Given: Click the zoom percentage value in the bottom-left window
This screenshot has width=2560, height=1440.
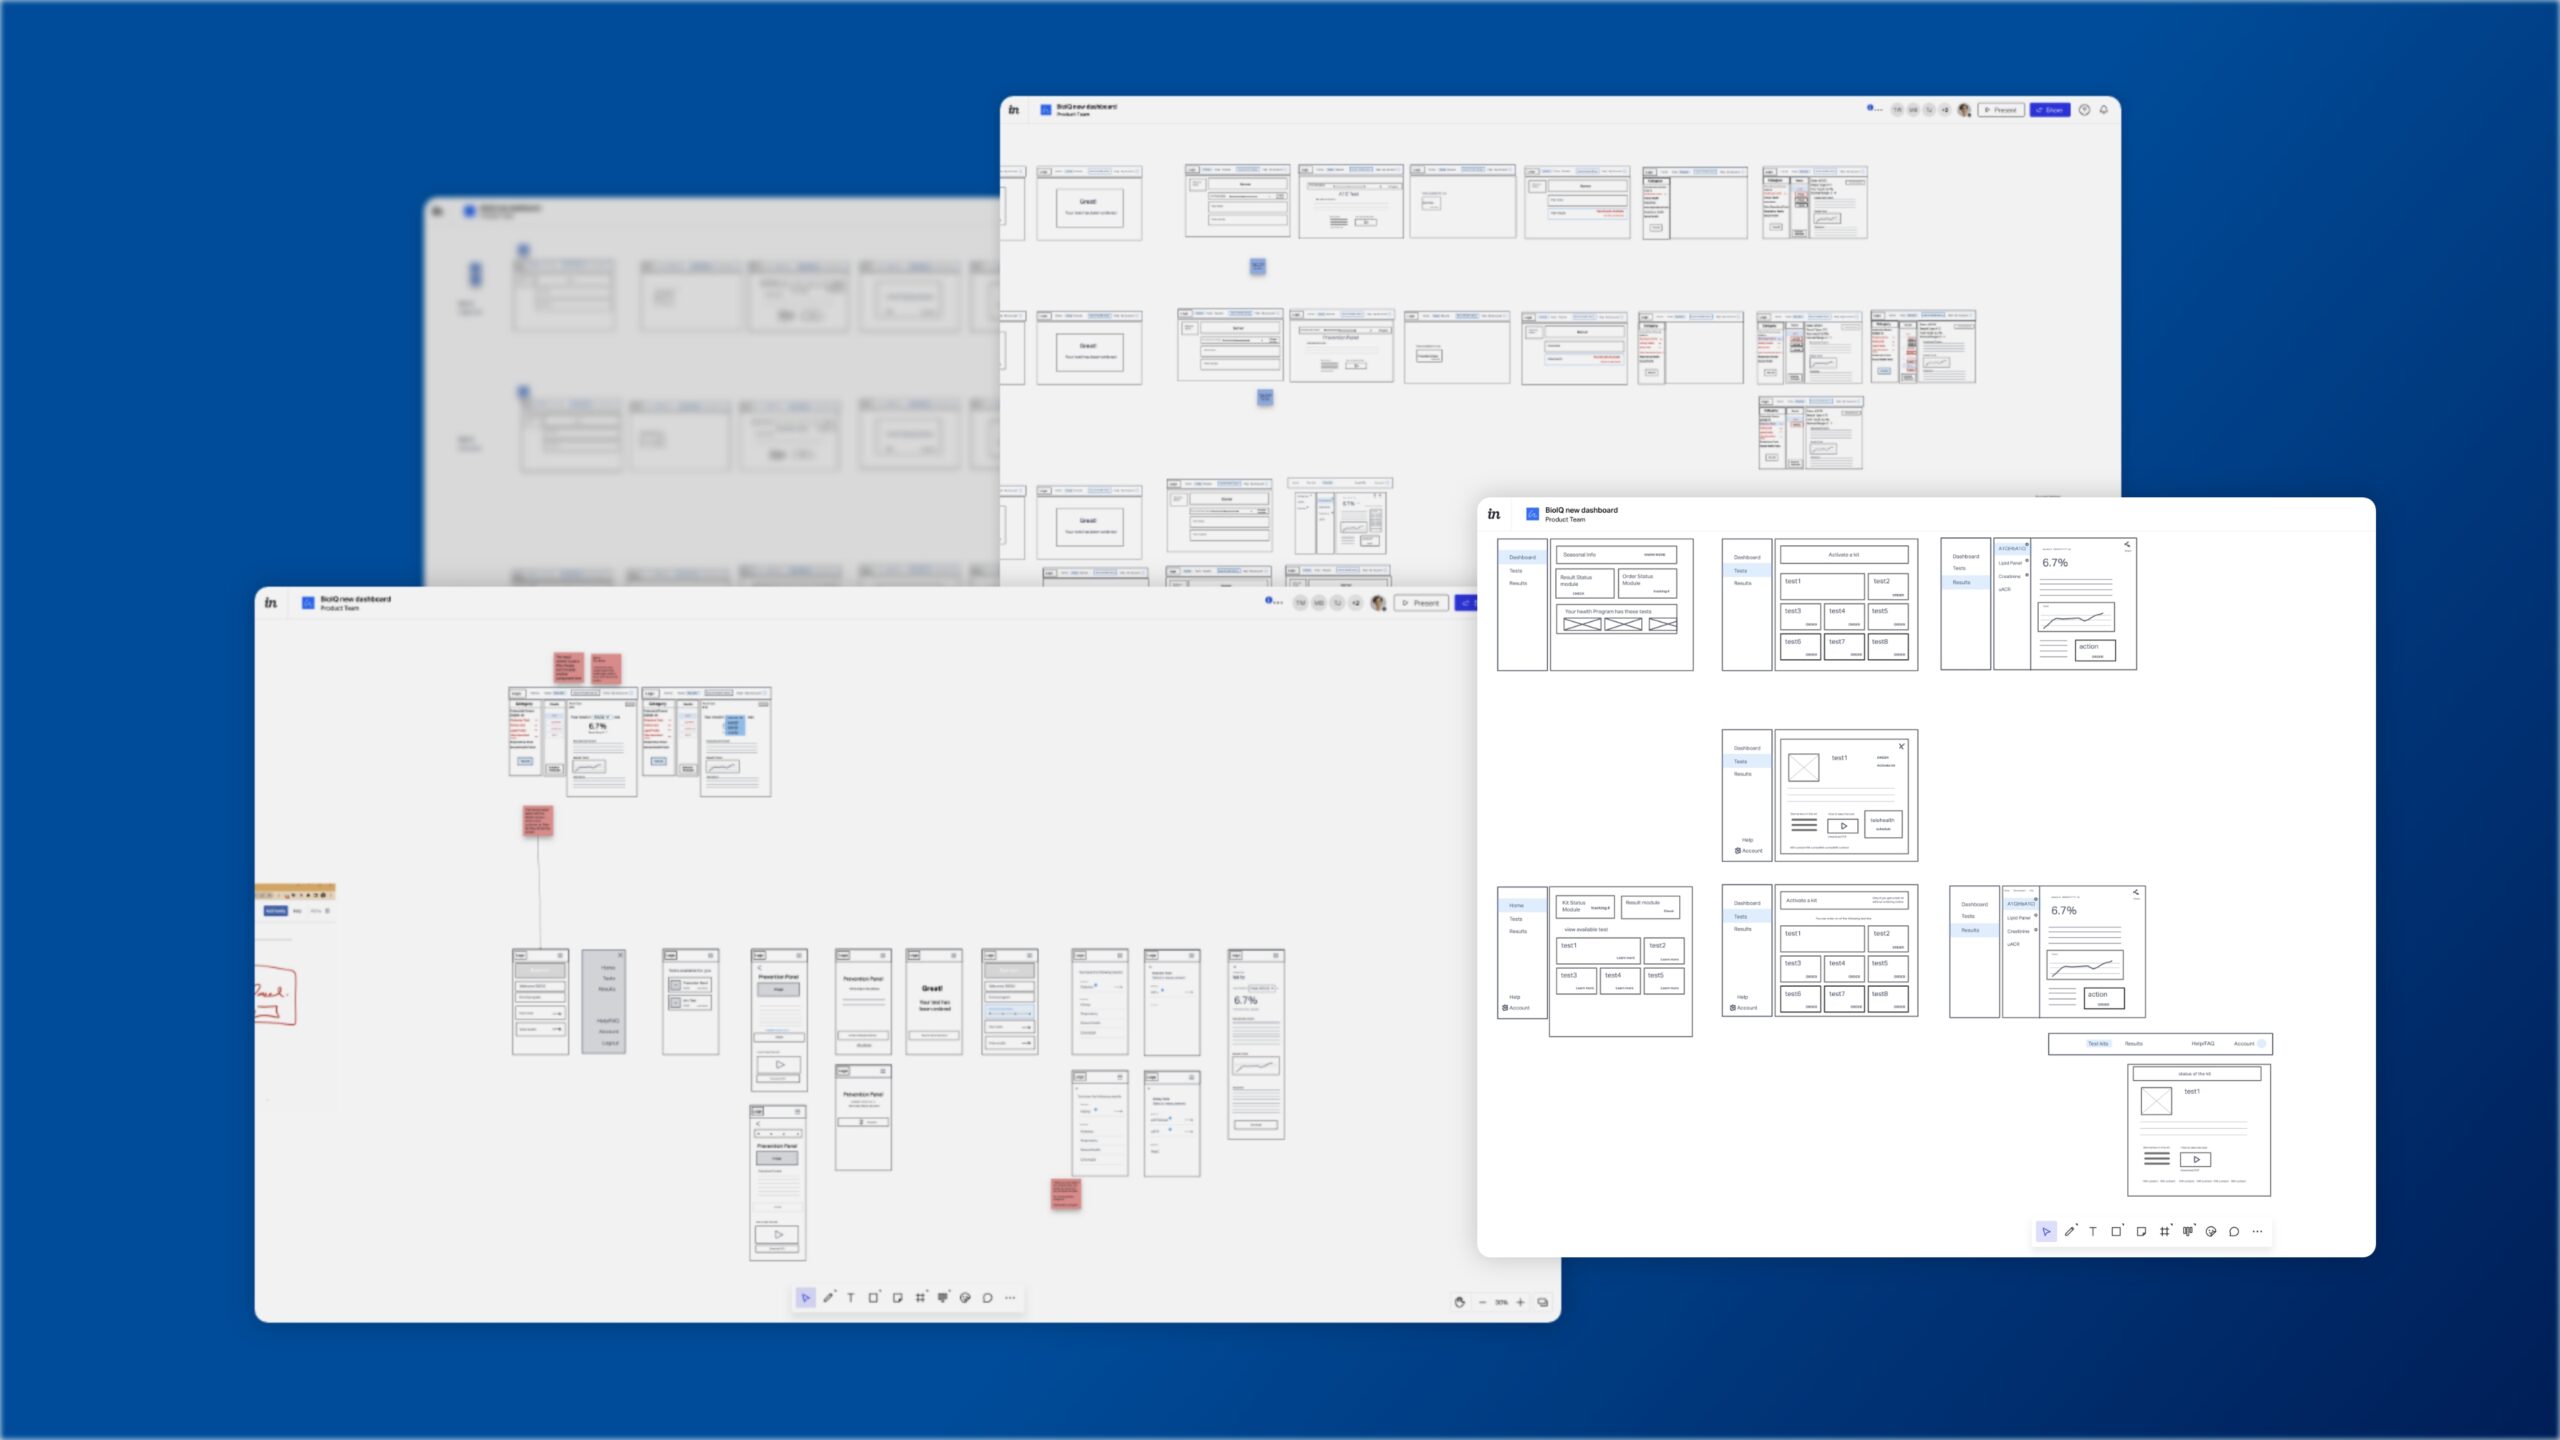Looking at the screenshot, I should [x=1501, y=1302].
